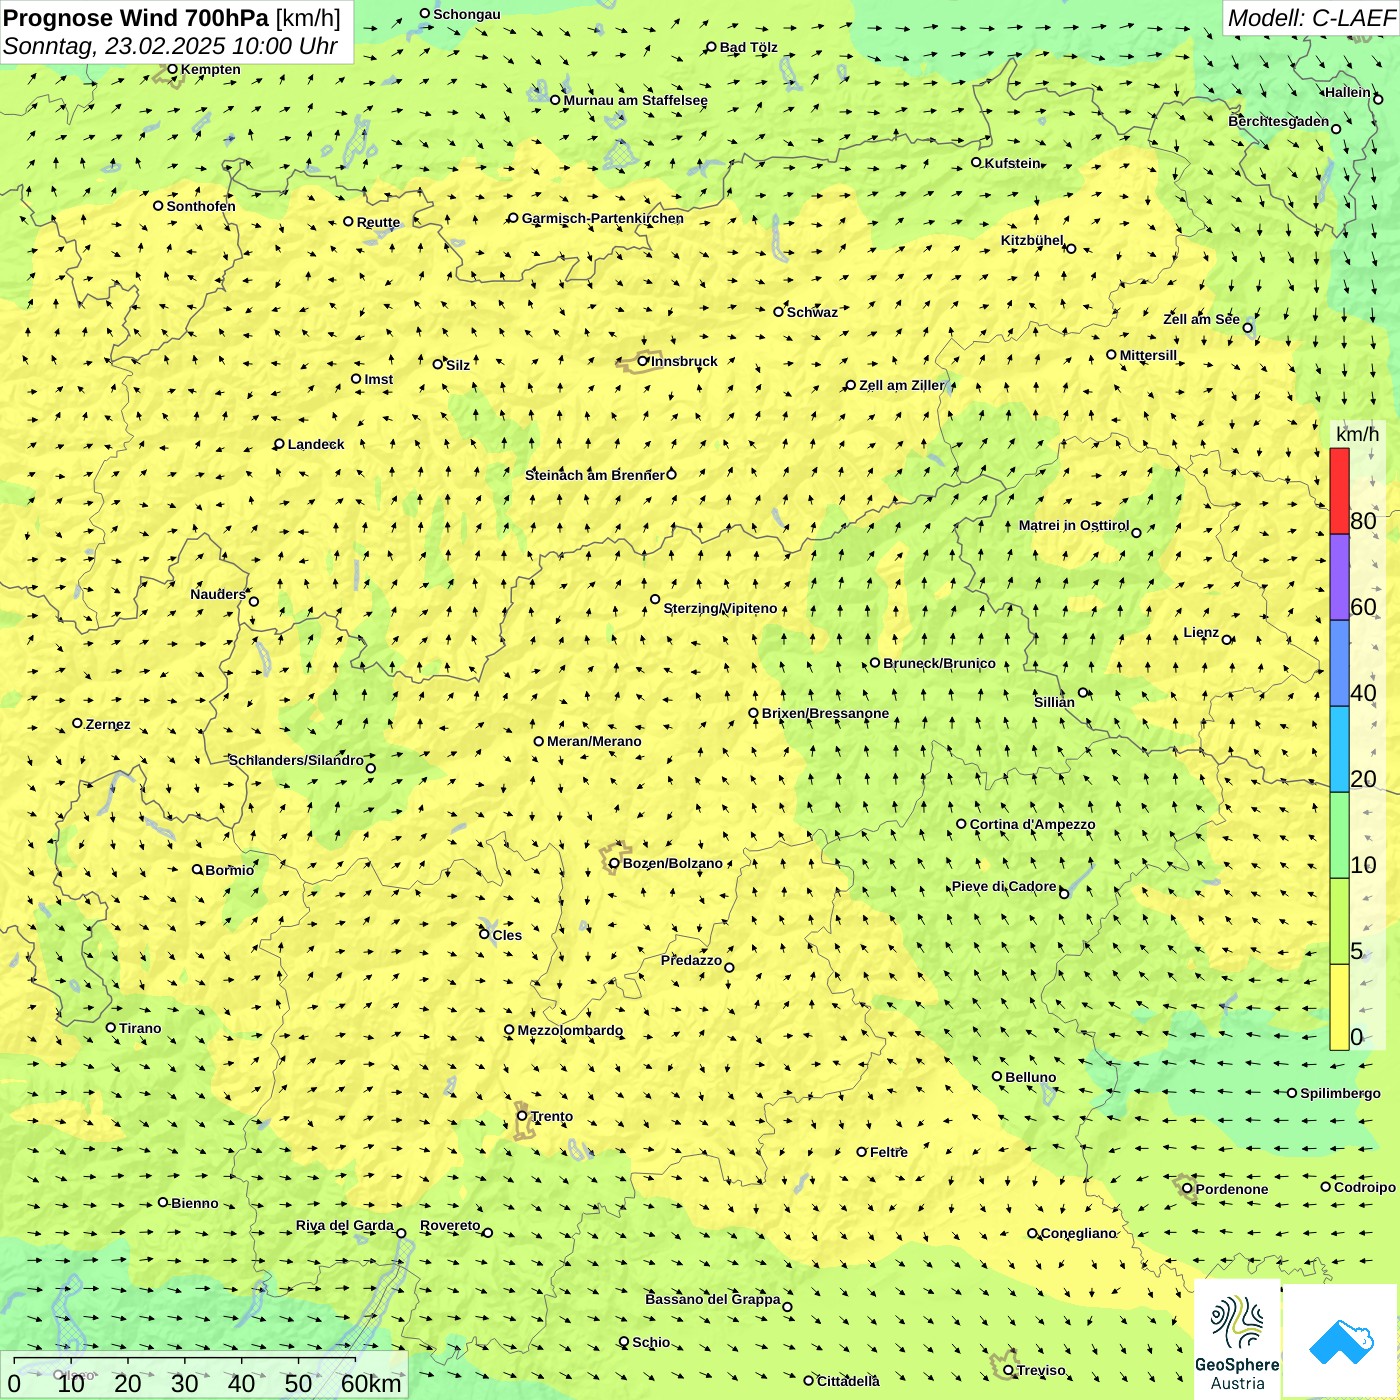Click the Schio city label

click(x=651, y=1342)
